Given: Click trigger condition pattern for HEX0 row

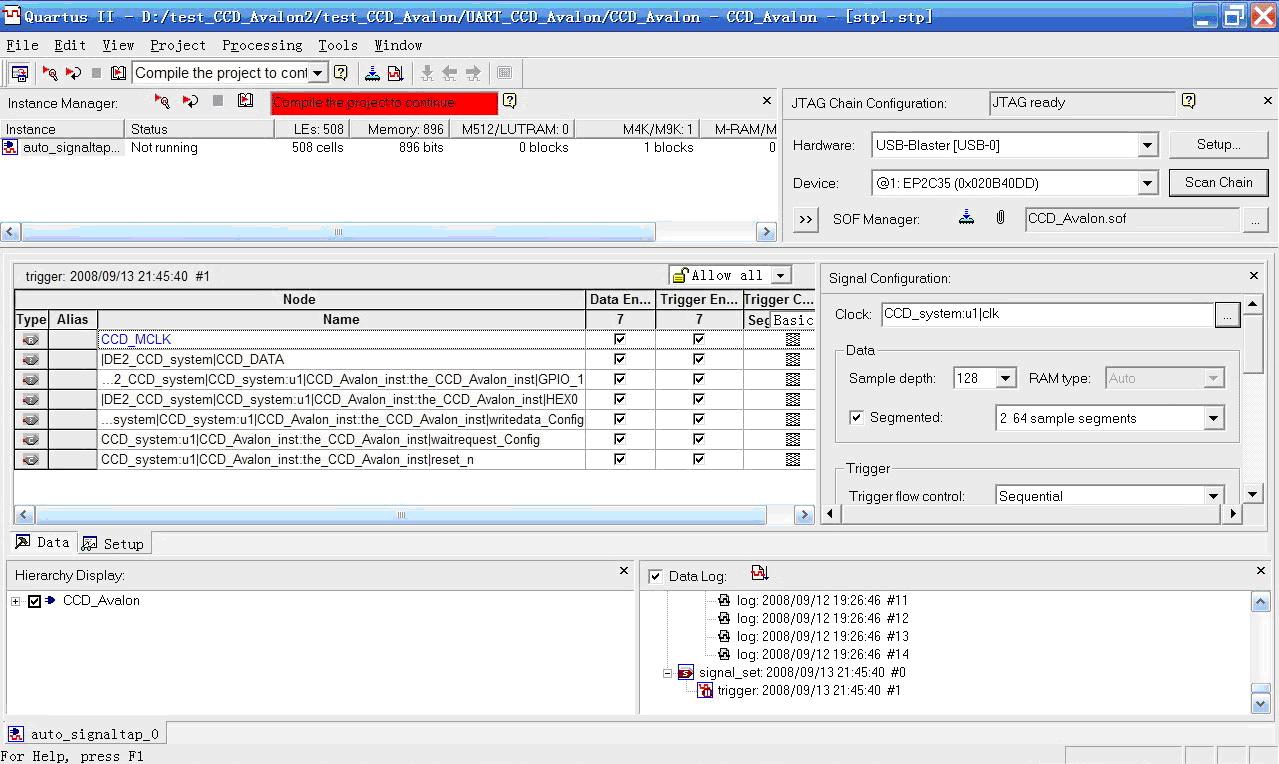Looking at the screenshot, I should pyautogui.click(x=793, y=399).
